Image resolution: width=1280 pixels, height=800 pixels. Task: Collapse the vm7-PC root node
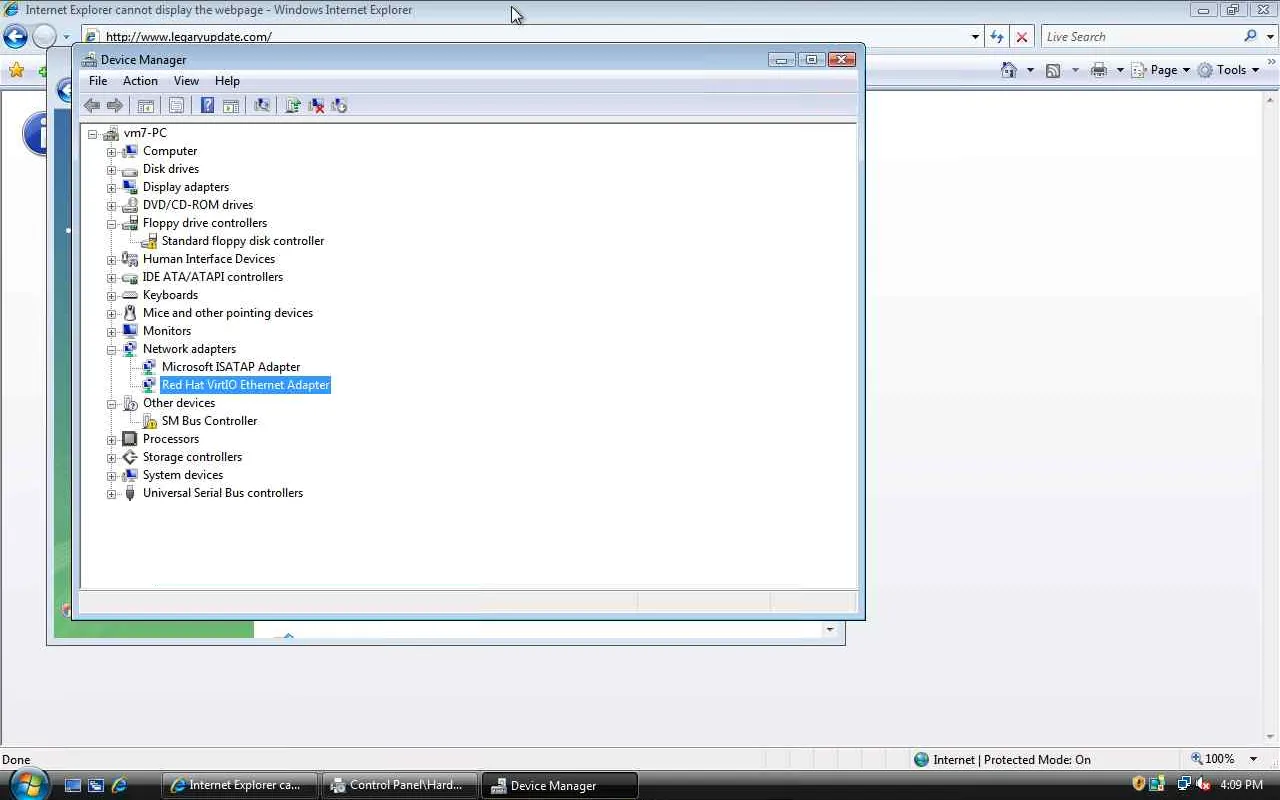(93, 133)
